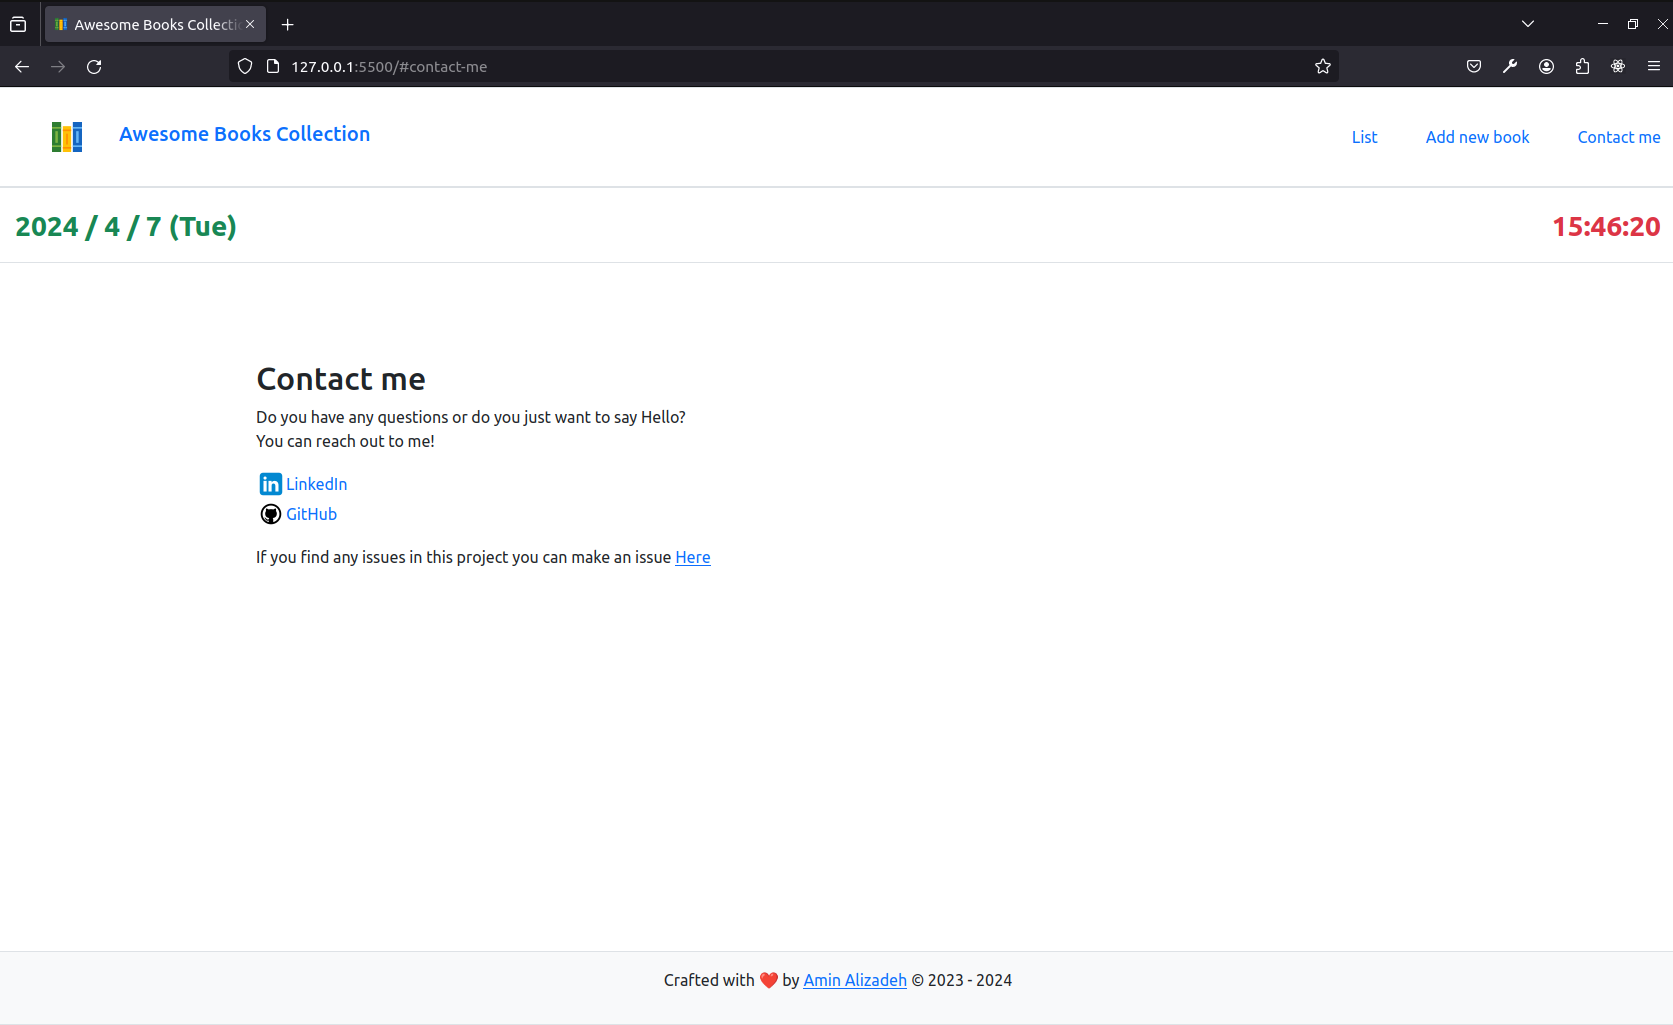The image size is (1673, 1025).
Task: Open the extensions puzzle icon
Action: click(1582, 67)
